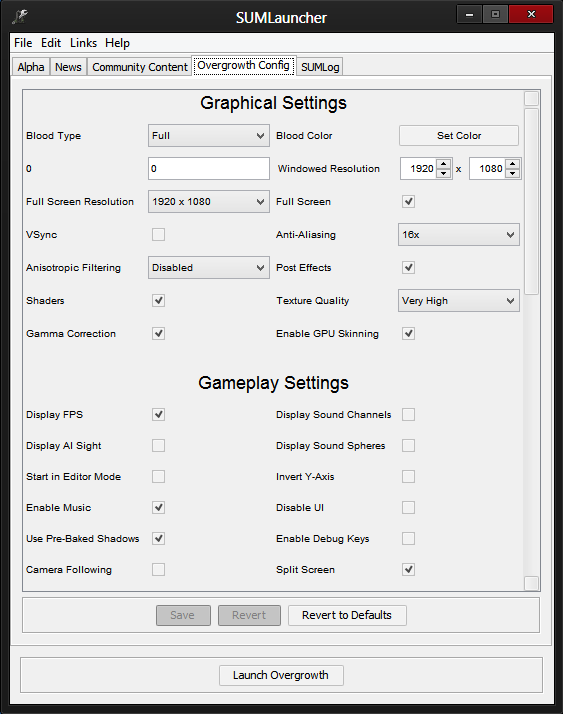Image resolution: width=563 pixels, height=714 pixels.
Task: Increase windowed resolution width with up arrow
Action: 443,164
